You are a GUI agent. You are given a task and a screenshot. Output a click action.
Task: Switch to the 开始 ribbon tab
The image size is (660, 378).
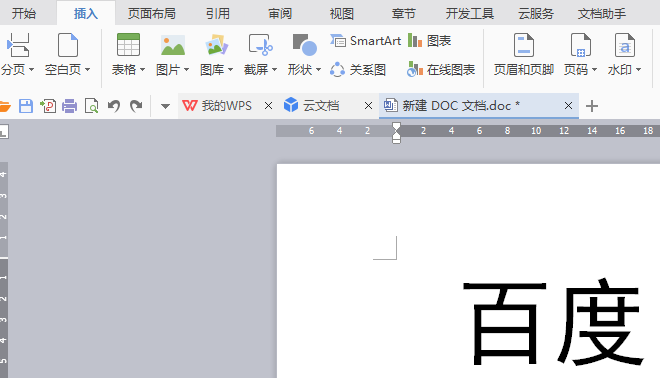coord(24,13)
